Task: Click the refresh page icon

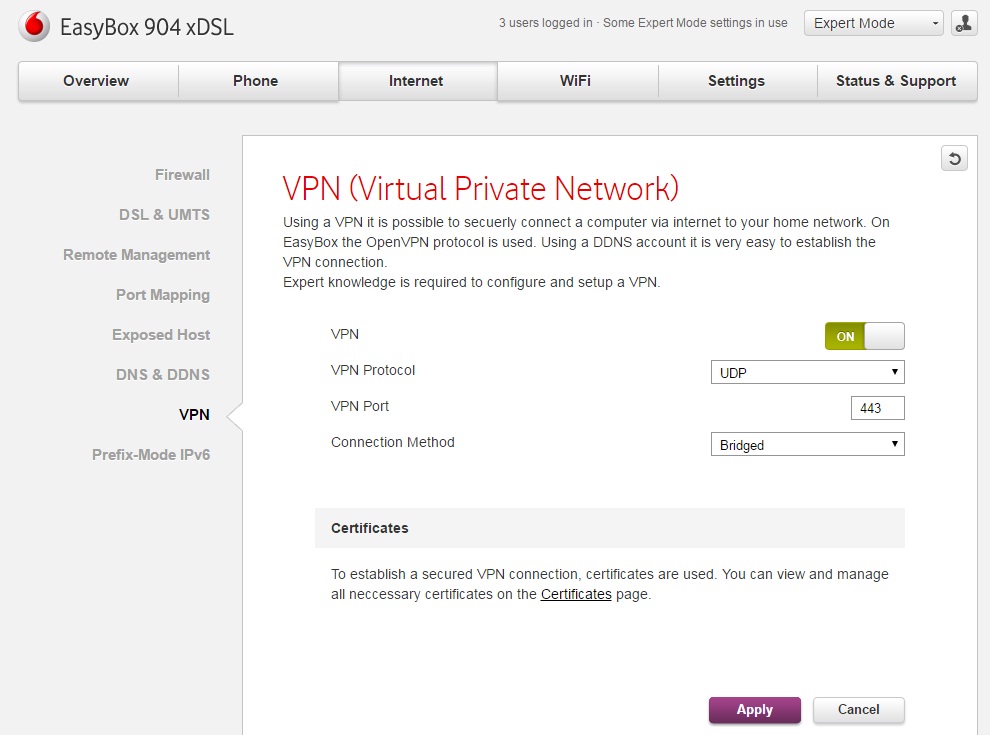Action: tap(954, 158)
